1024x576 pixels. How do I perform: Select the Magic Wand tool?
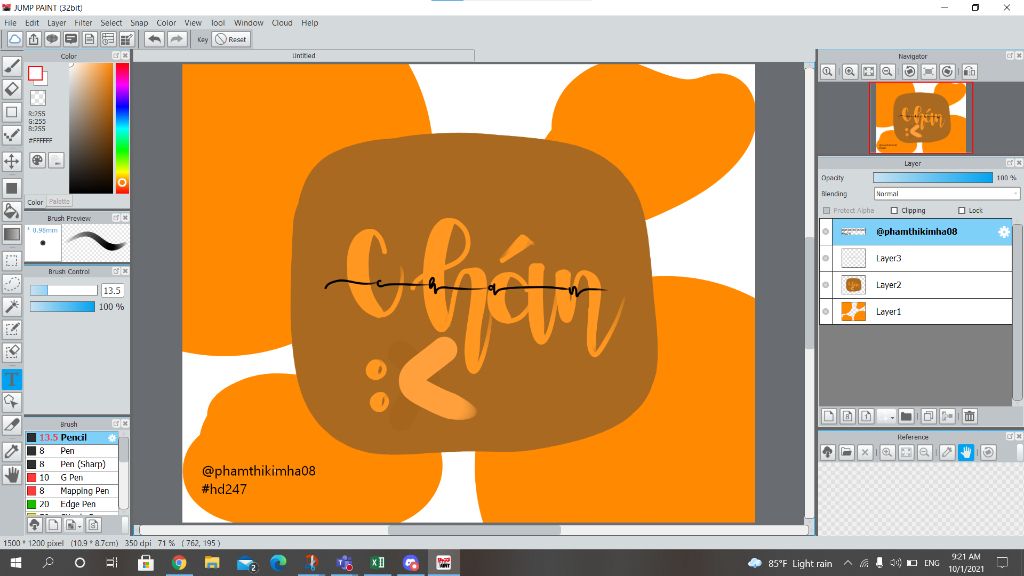click(12, 306)
